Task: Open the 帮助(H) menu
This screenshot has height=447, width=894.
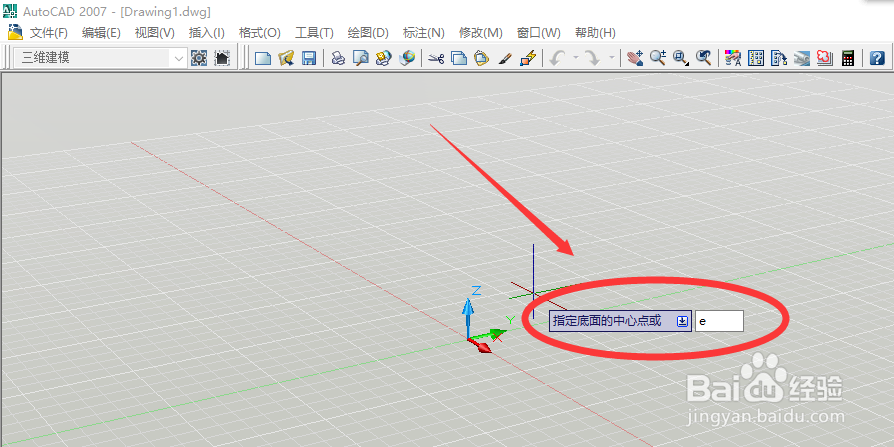Action: (595, 33)
